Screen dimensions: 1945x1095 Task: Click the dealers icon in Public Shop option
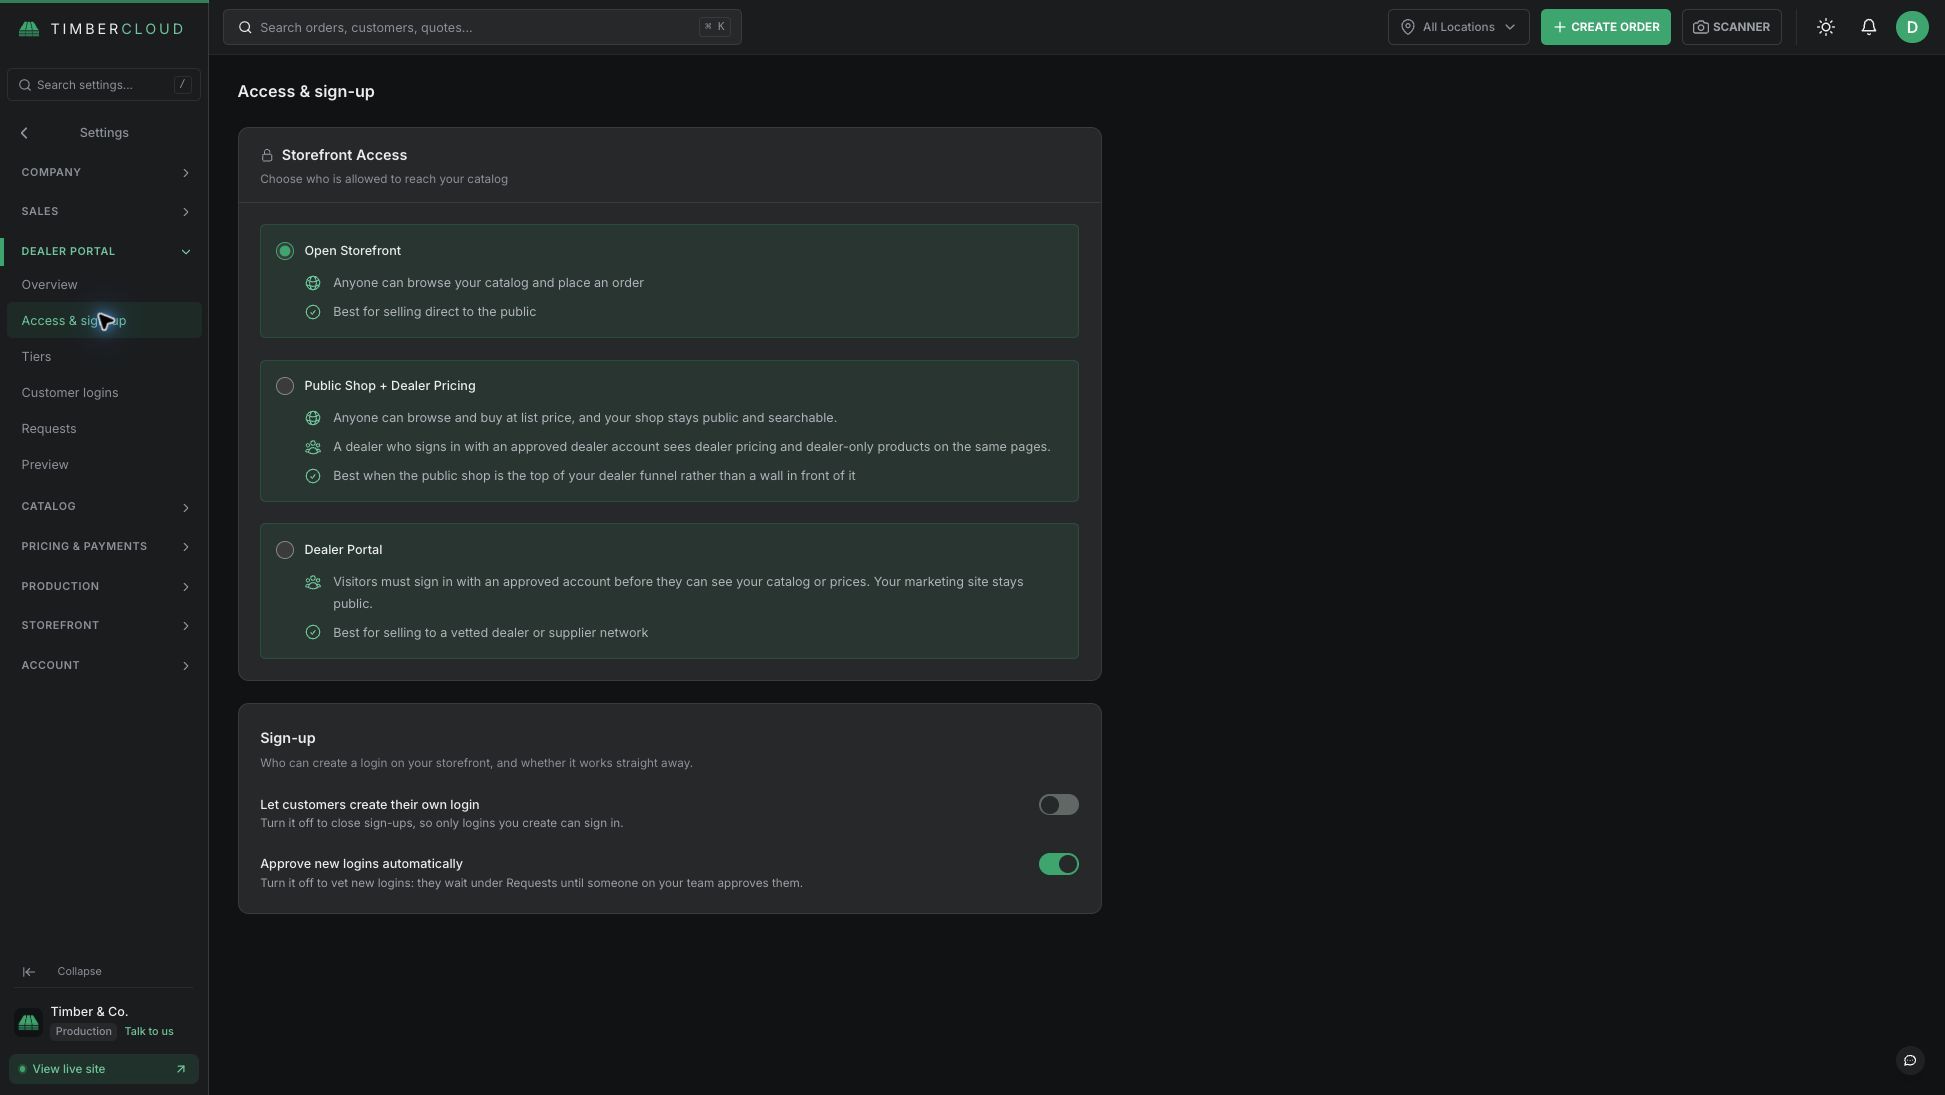tap(313, 447)
